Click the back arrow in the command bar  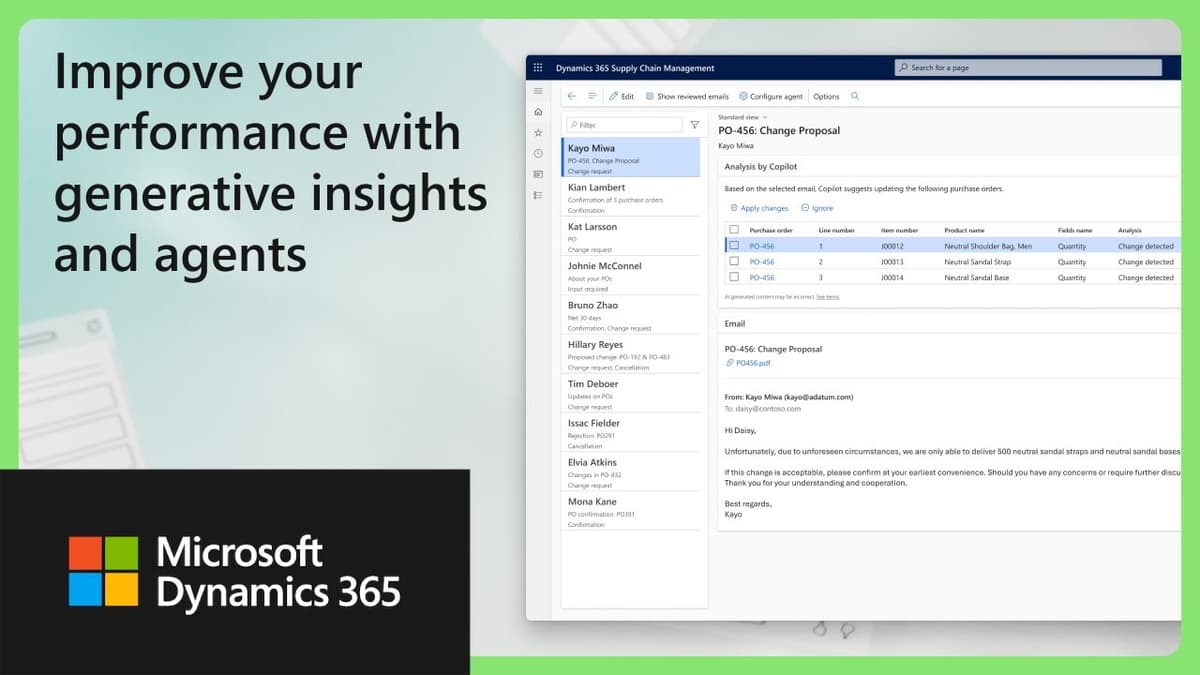tap(570, 95)
